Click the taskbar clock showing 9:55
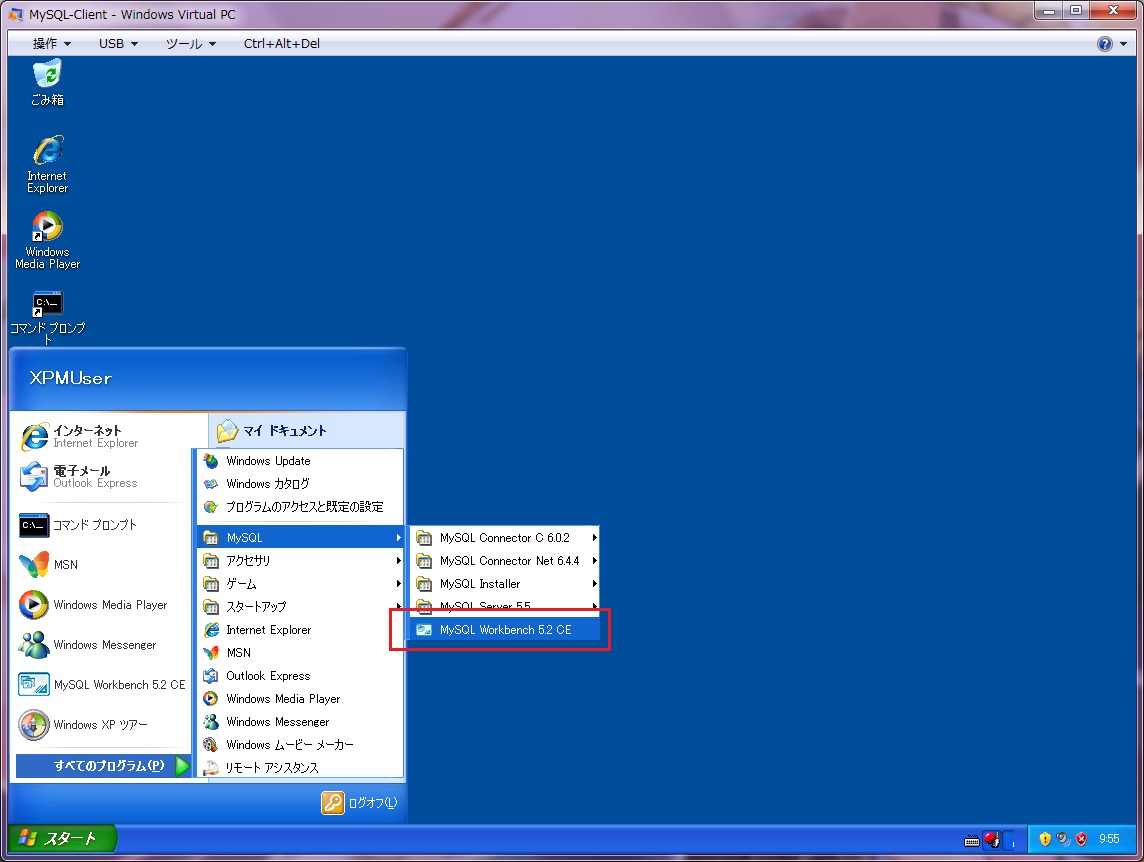This screenshot has height=862, width=1144. [1109, 839]
